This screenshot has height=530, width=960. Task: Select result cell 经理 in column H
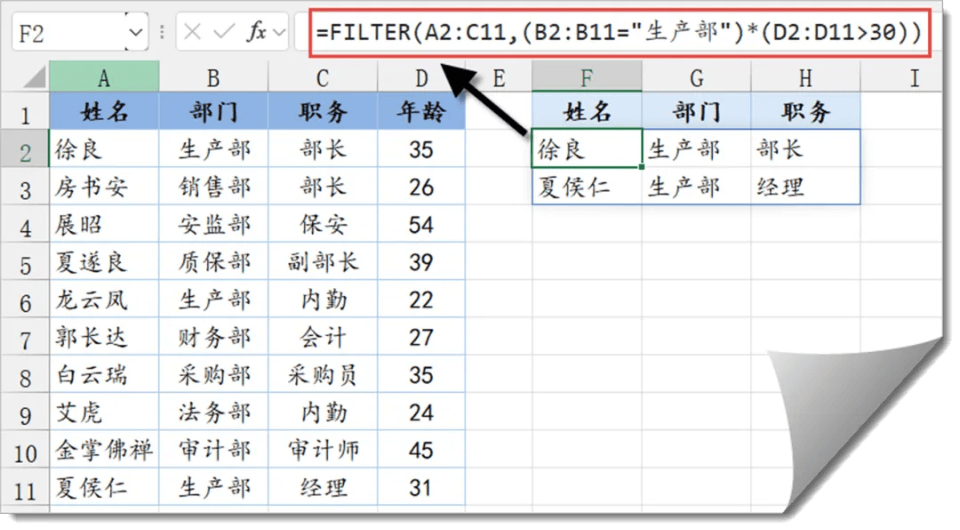coord(805,187)
